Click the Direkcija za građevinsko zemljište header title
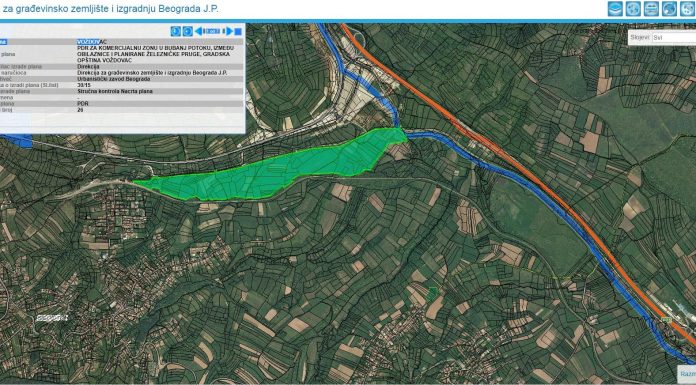696x385 pixels. pos(111,8)
